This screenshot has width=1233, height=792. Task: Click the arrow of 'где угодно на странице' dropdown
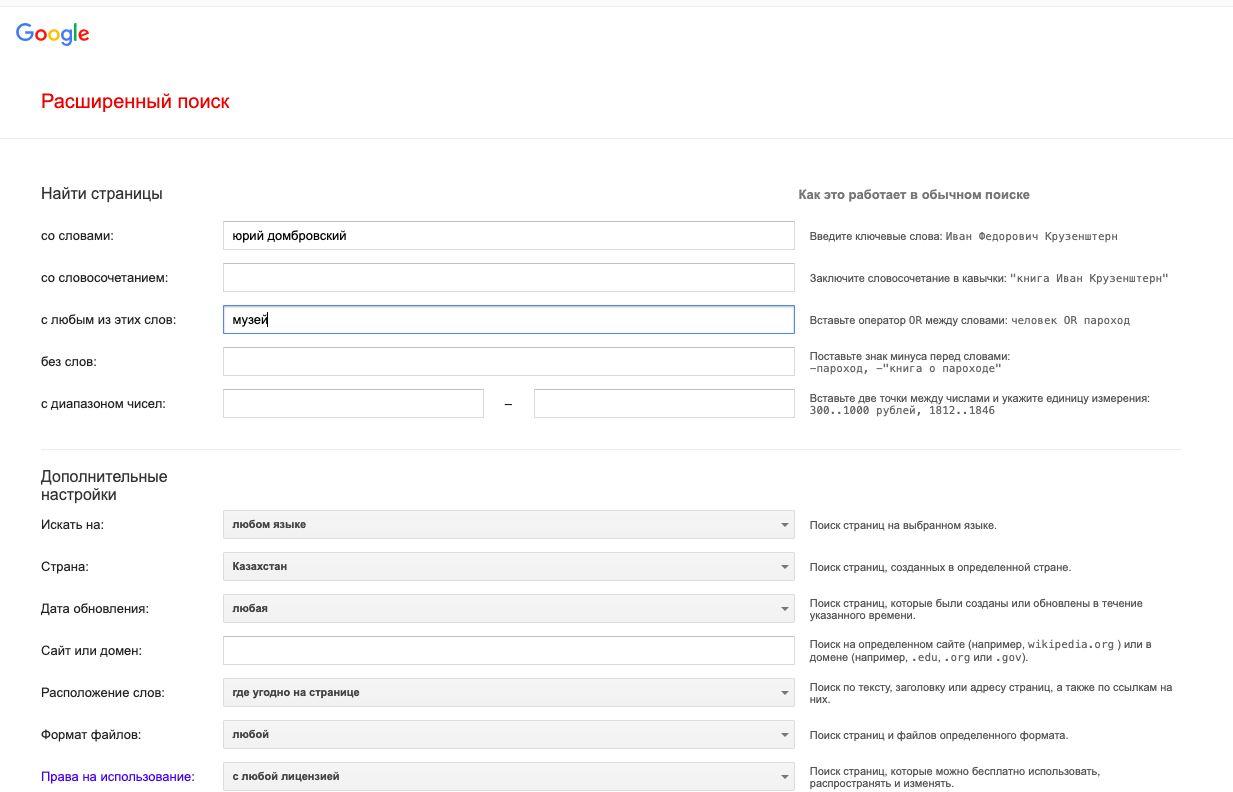(x=785, y=693)
